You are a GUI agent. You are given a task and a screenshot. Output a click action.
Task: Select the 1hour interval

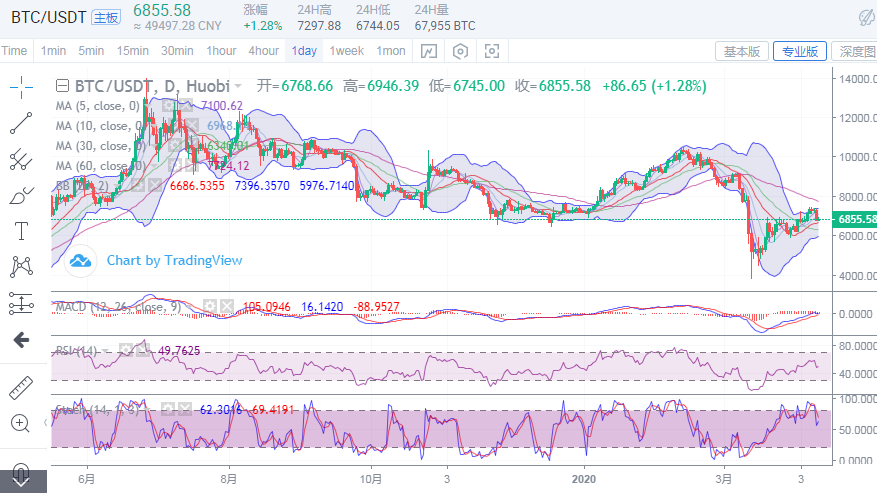click(x=221, y=51)
